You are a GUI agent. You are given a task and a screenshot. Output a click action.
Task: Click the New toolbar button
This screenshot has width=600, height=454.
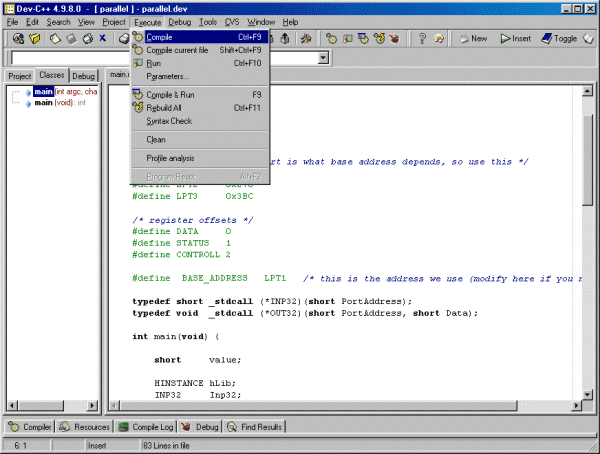tap(473, 38)
